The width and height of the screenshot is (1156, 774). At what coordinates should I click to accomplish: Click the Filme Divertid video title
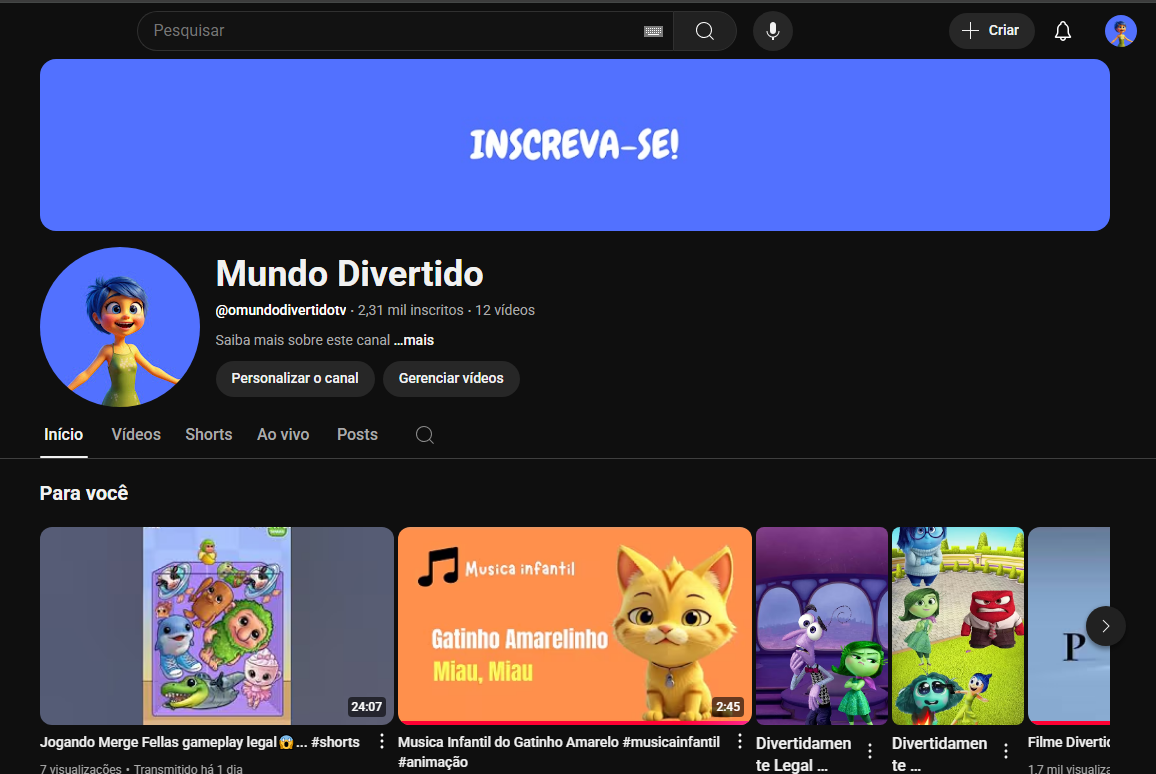pos(1069,742)
